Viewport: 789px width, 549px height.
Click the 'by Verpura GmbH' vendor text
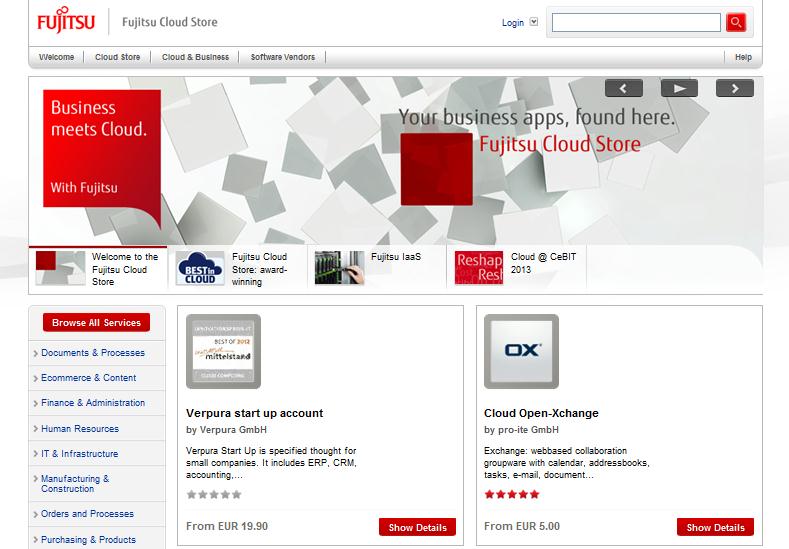[226, 430]
